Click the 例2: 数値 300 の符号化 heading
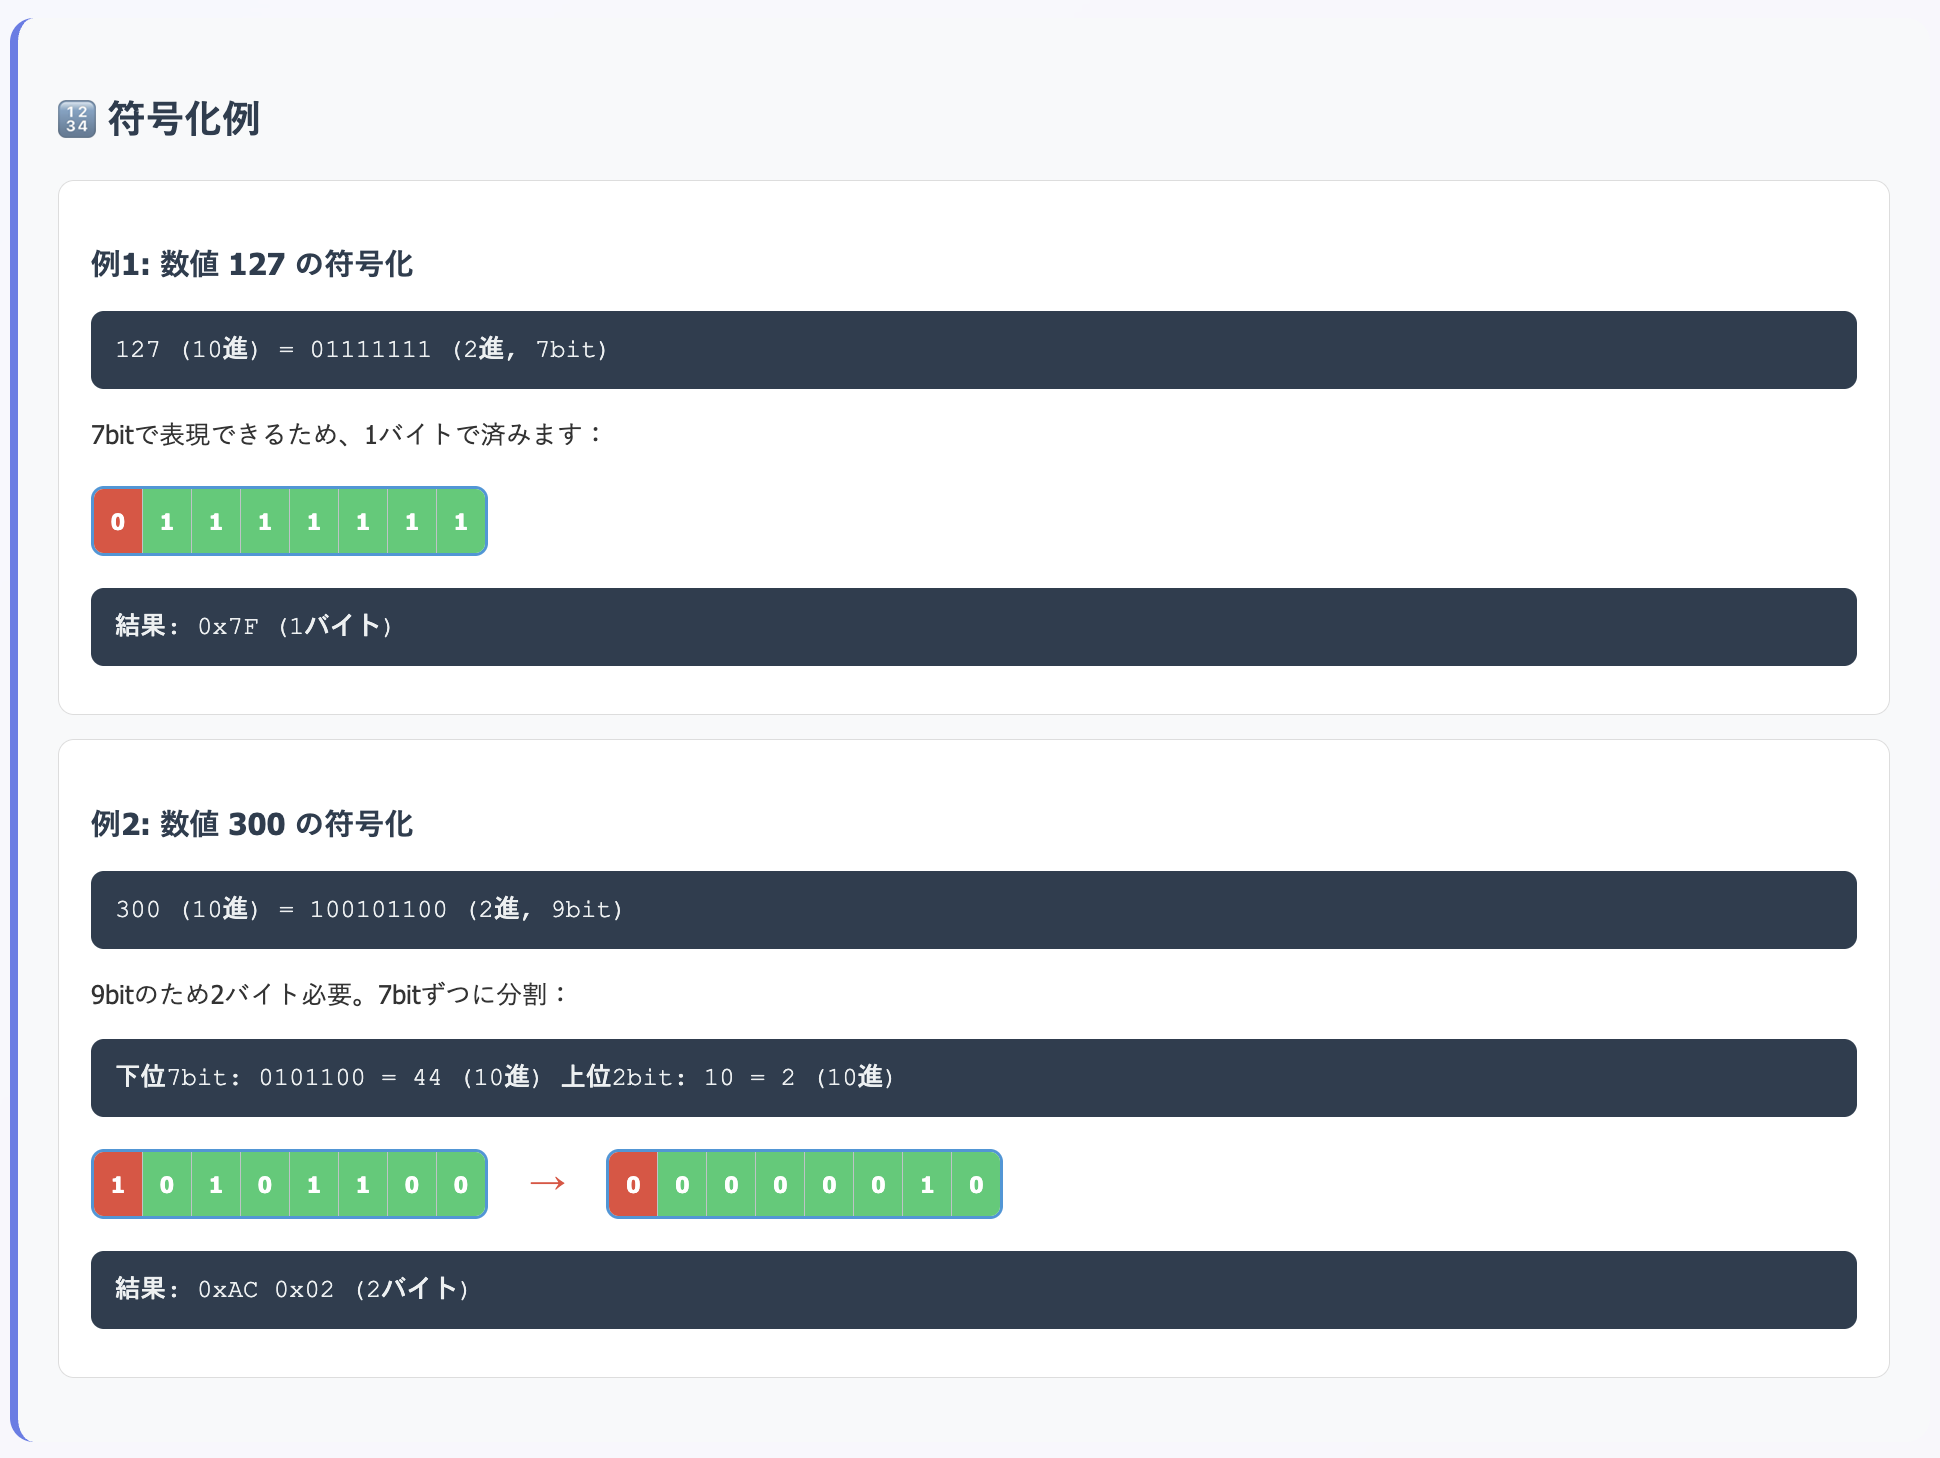The height and width of the screenshot is (1458, 1940). click(x=252, y=824)
